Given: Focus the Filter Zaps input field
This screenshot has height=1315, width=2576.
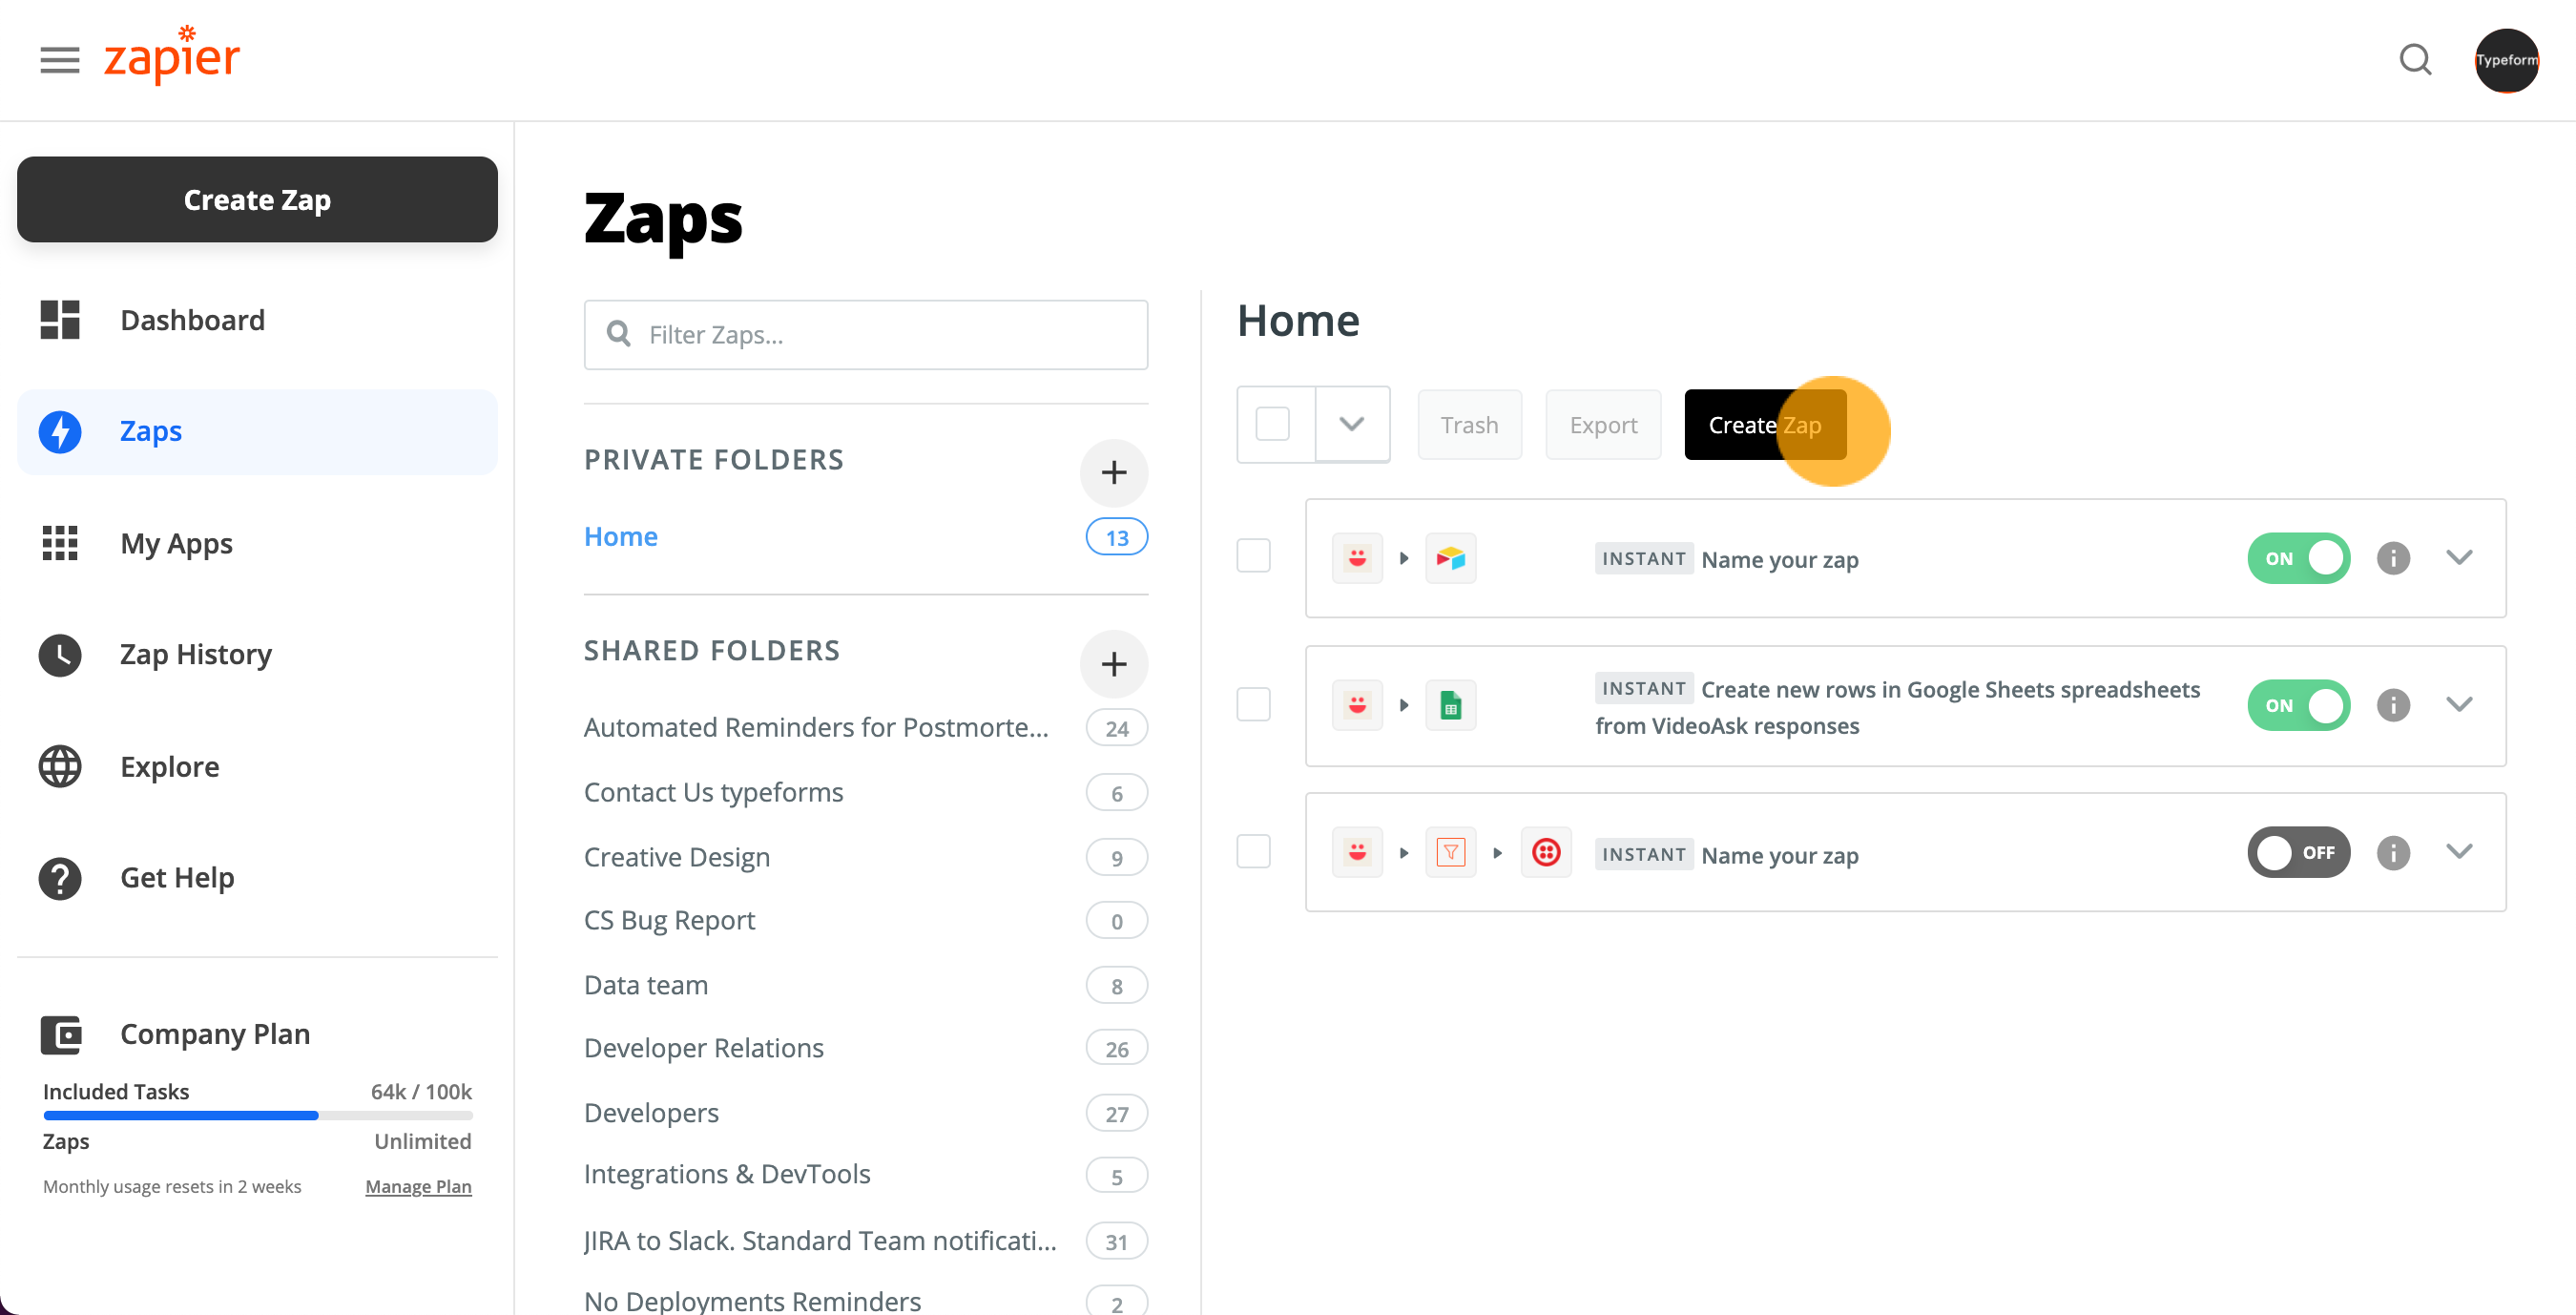Looking at the screenshot, I should coord(866,334).
